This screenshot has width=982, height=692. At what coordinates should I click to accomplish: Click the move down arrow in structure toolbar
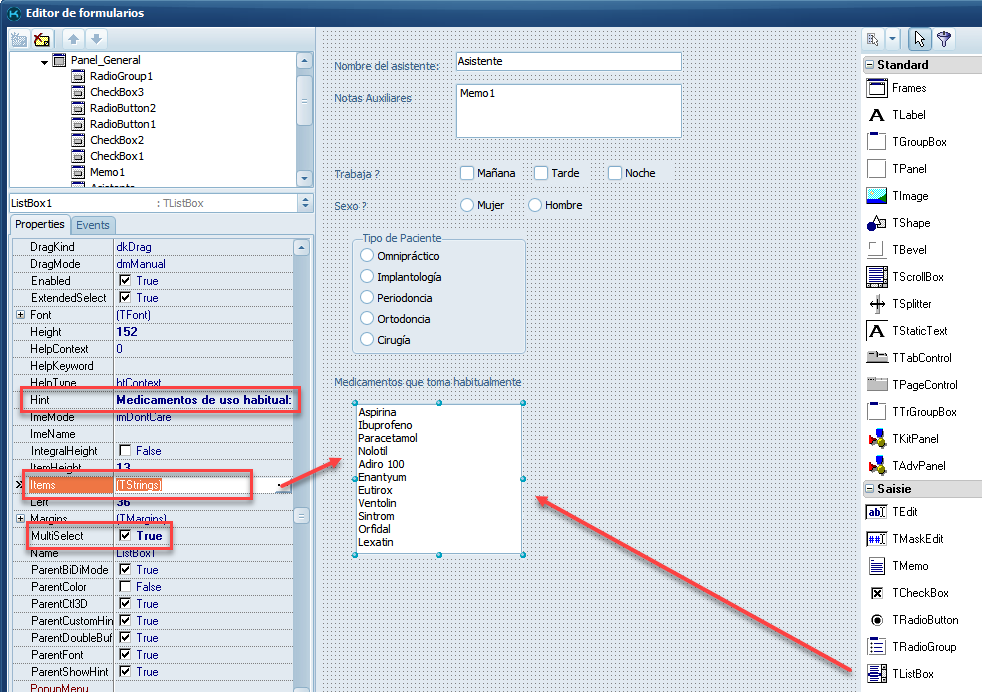tap(95, 39)
